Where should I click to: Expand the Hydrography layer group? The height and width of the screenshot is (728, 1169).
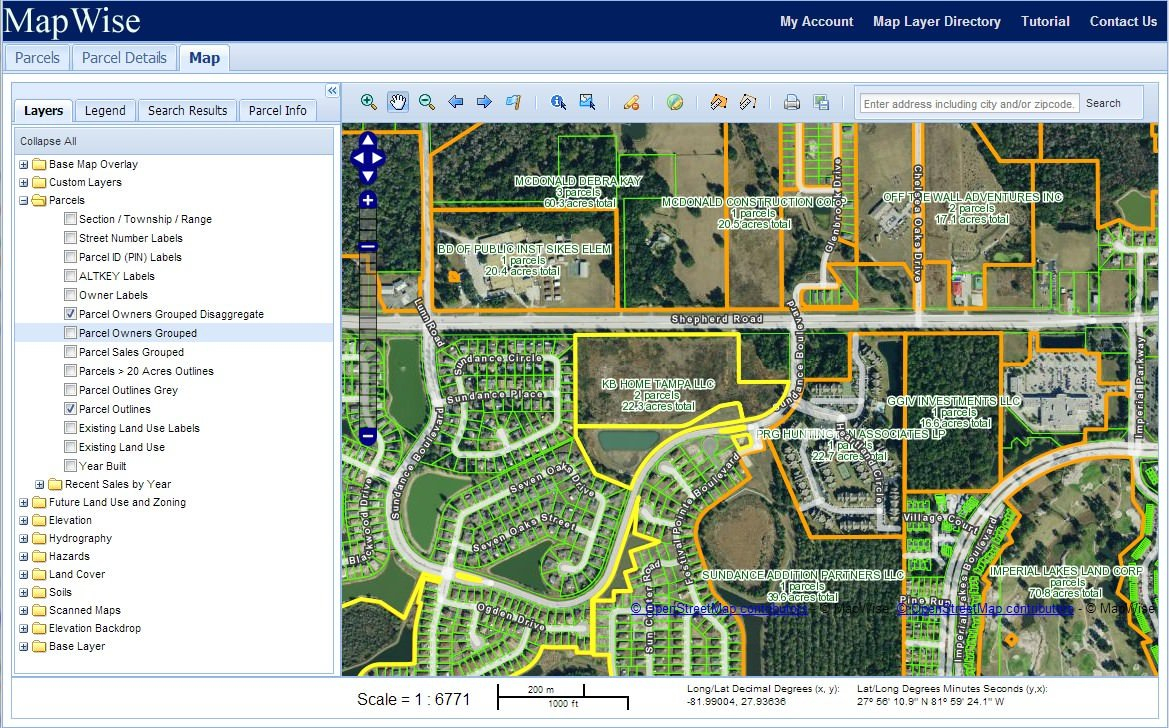(24, 539)
